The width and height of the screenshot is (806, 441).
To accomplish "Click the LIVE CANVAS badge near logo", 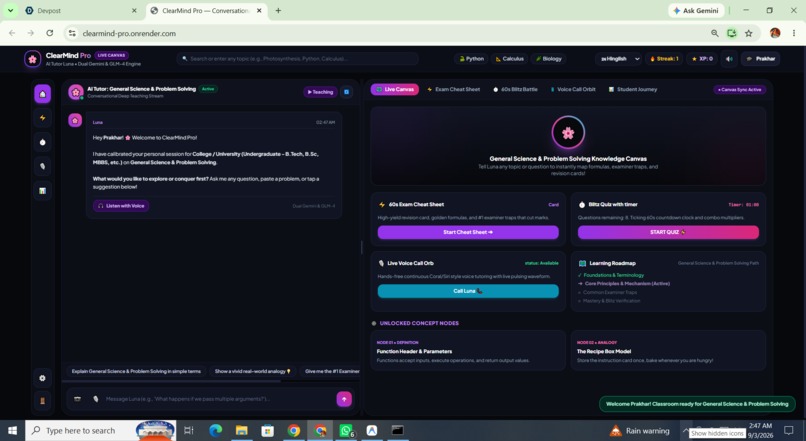I will coord(112,55).
